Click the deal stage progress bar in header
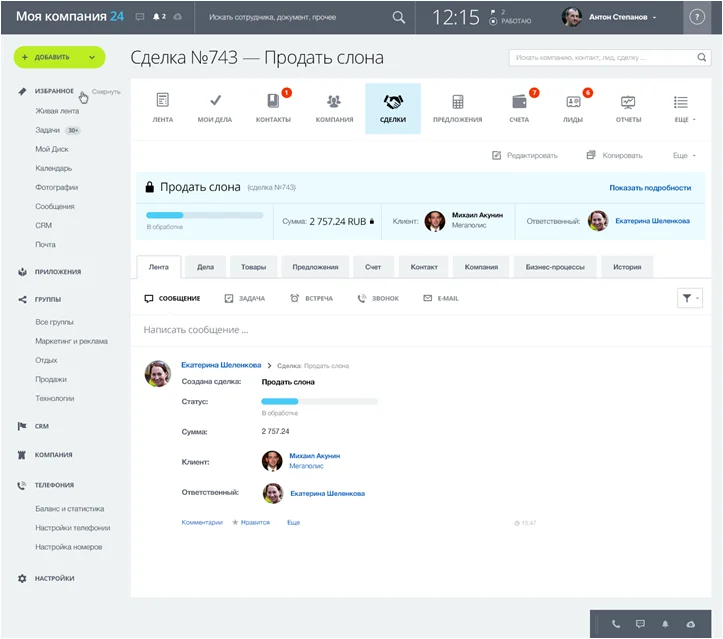This screenshot has height=639, width=723. click(204, 215)
